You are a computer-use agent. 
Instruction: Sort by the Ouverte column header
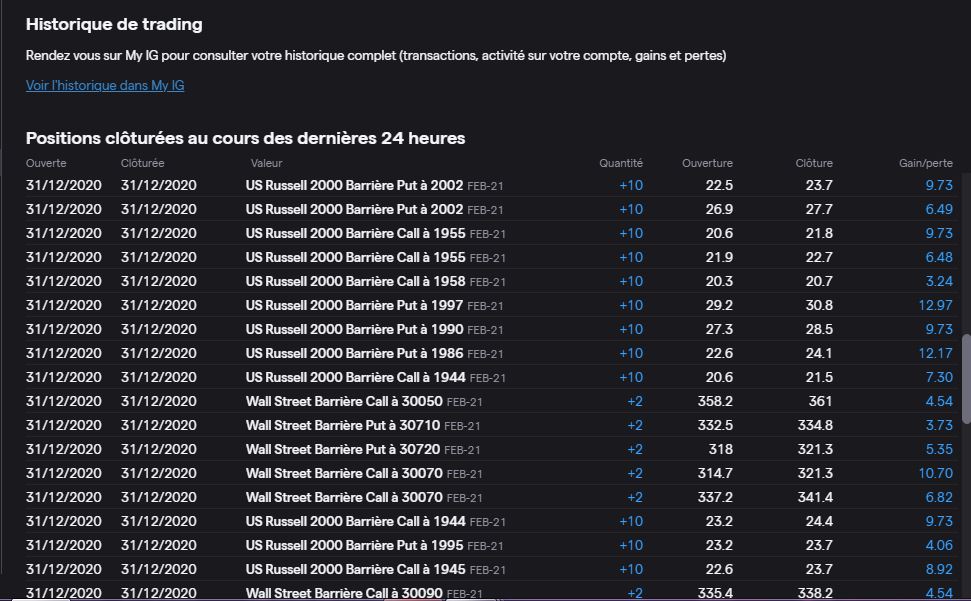pyautogui.click(x=46, y=163)
